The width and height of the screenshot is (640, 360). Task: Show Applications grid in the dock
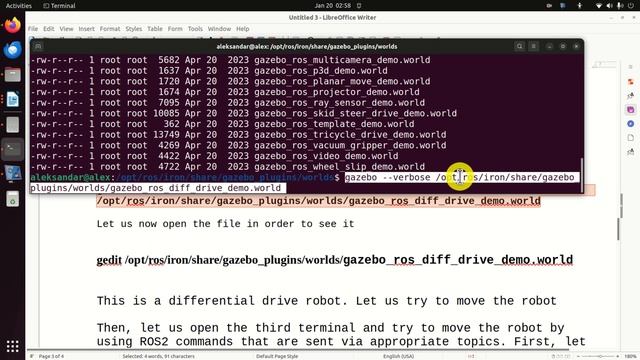(x=12, y=346)
